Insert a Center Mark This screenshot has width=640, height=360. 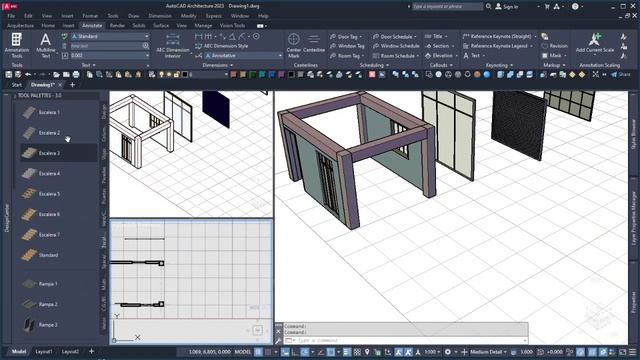293,45
